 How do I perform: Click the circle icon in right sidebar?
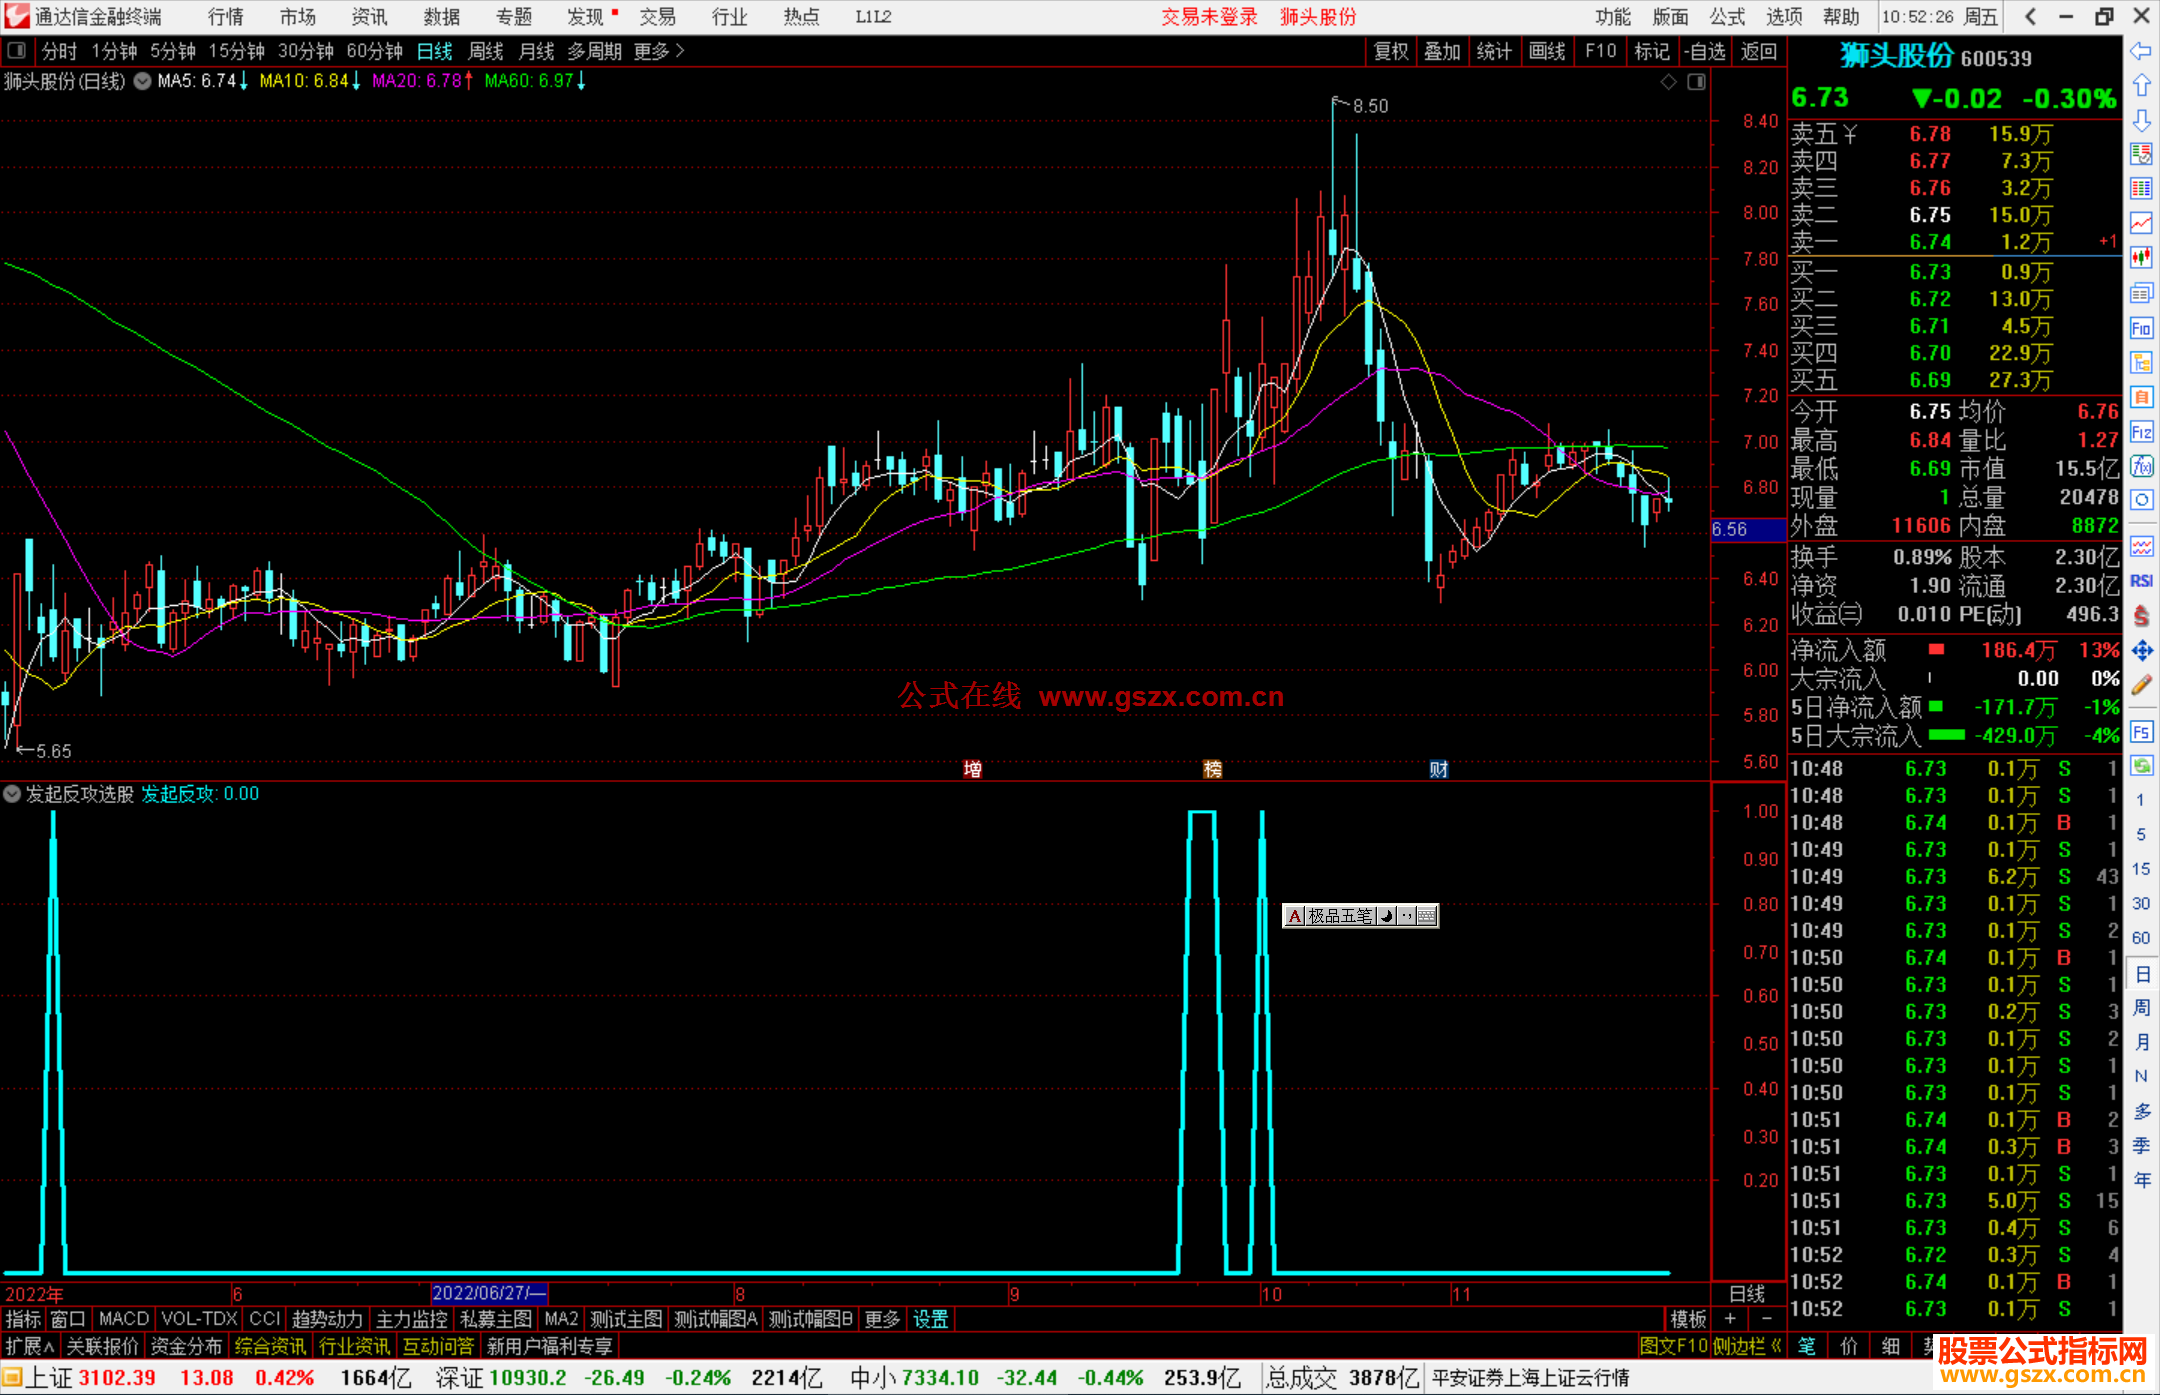pyautogui.click(x=2141, y=500)
